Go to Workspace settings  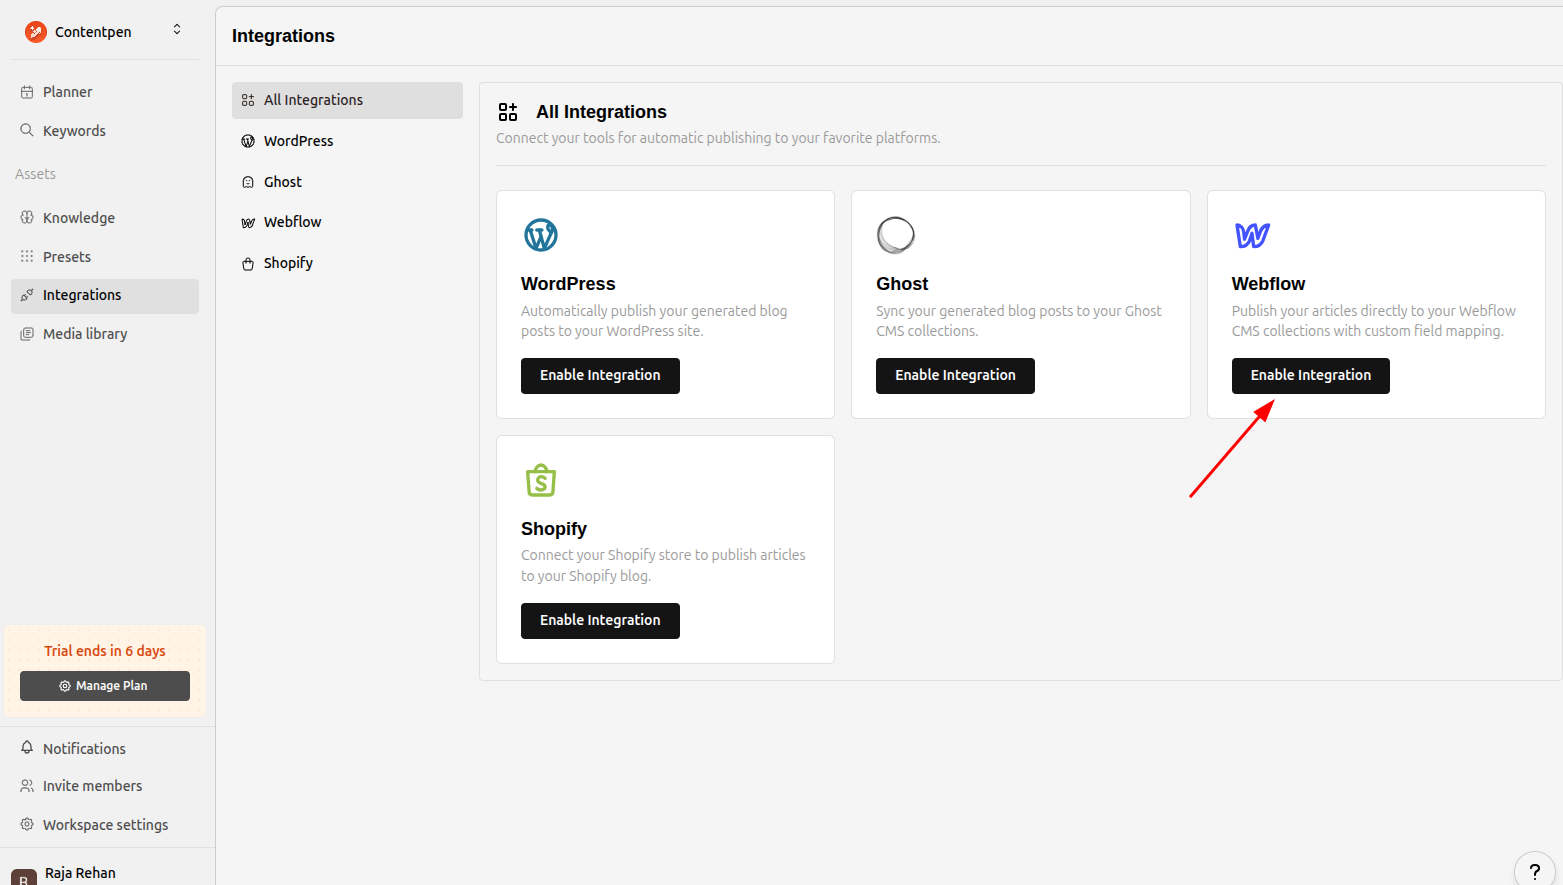(105, 825)
